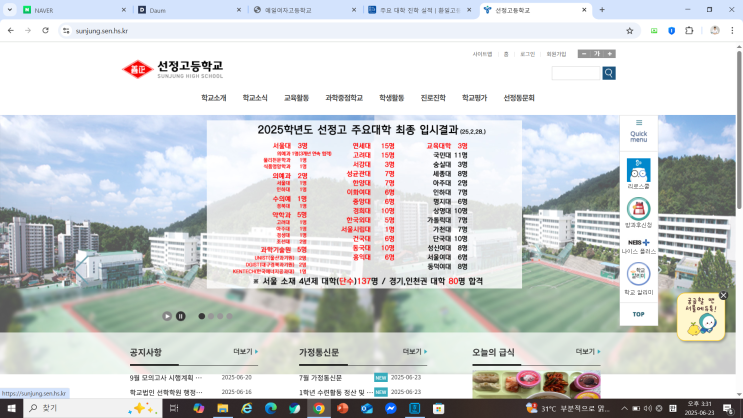Viewport: 743px width, 418px height.
Task: Expand 가정통신문 더보기
Action: [415, 352]
